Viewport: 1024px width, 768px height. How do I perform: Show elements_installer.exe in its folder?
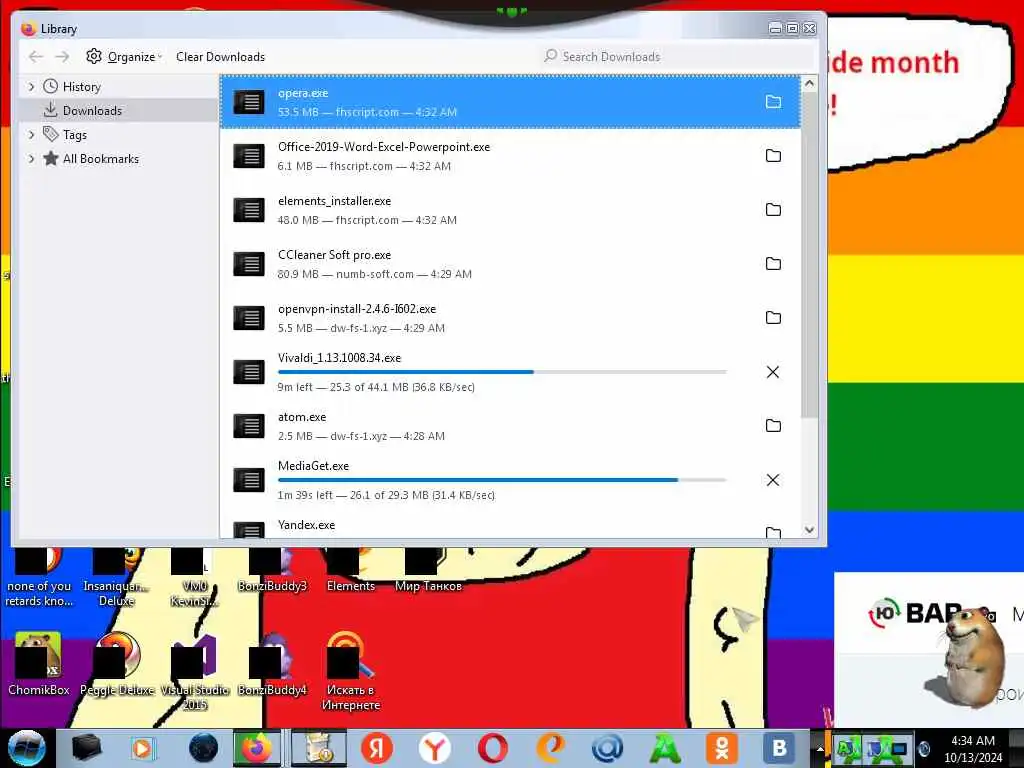tap(773, 210)
